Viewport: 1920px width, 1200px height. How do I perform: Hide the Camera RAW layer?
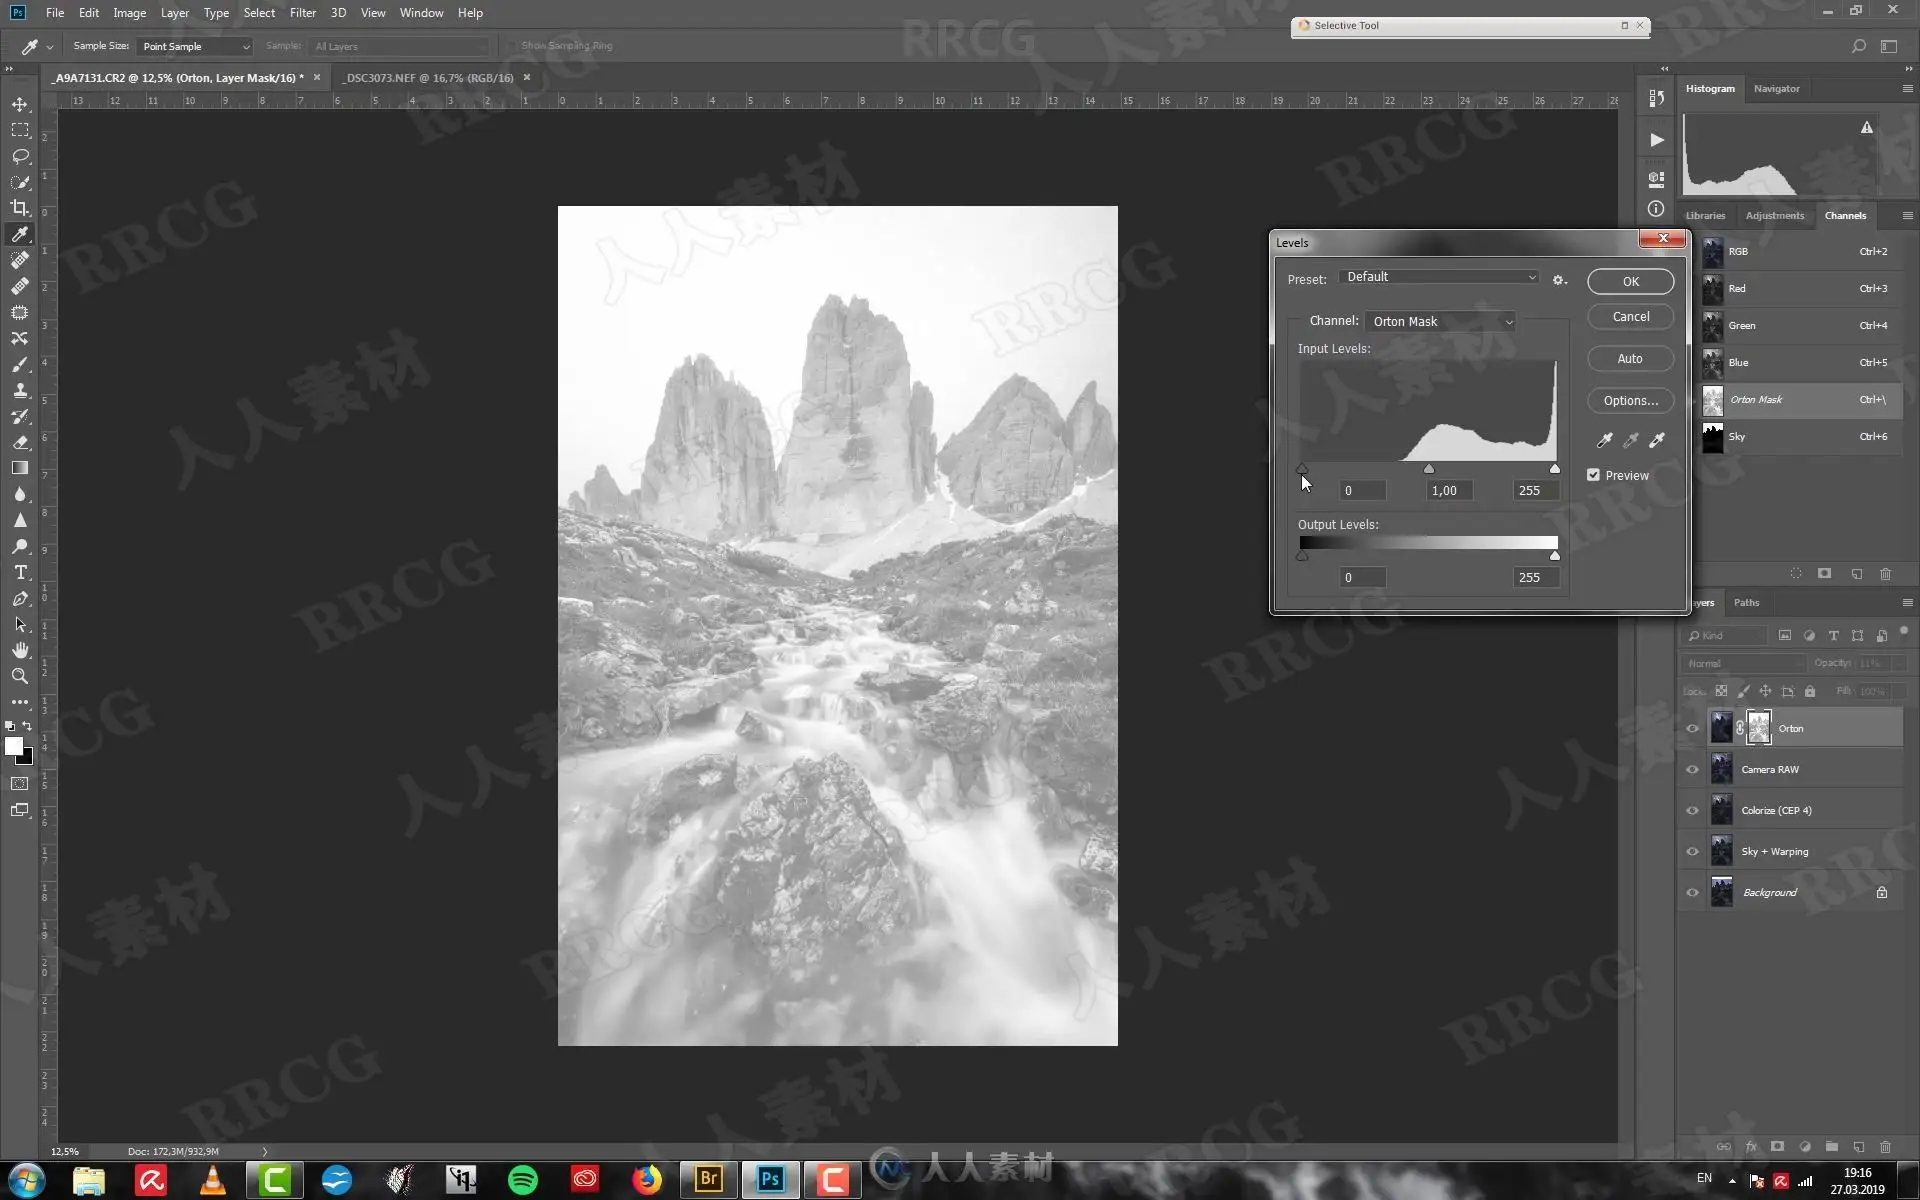1693,769
